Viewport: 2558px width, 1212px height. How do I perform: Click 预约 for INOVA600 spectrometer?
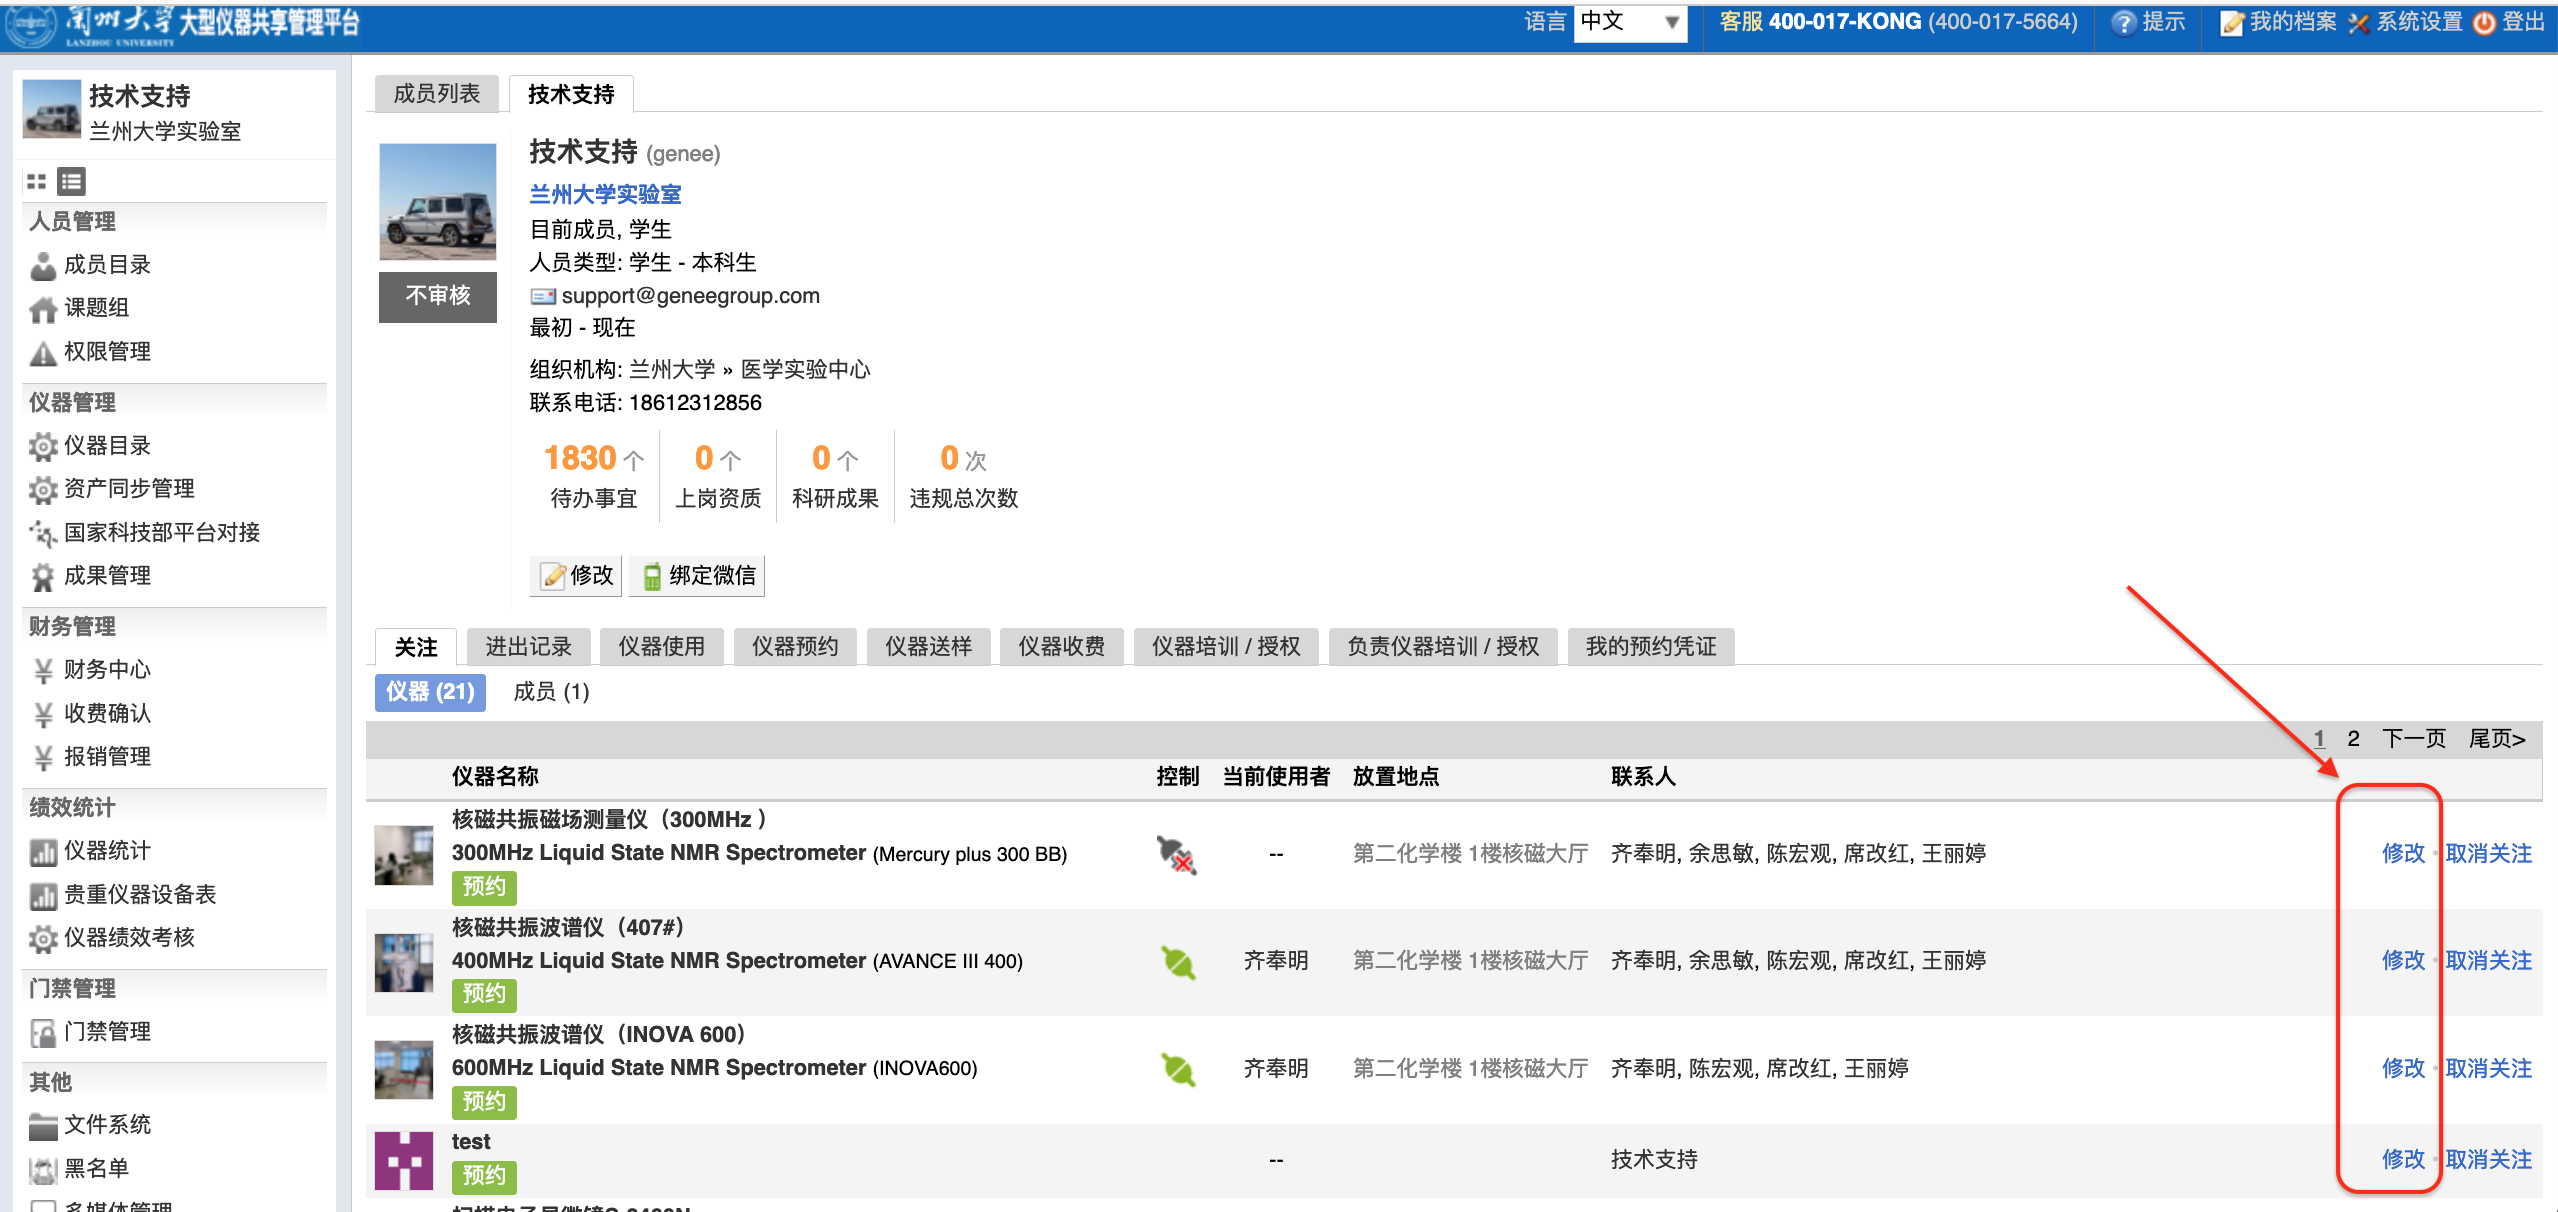(x=484, y=1102)
